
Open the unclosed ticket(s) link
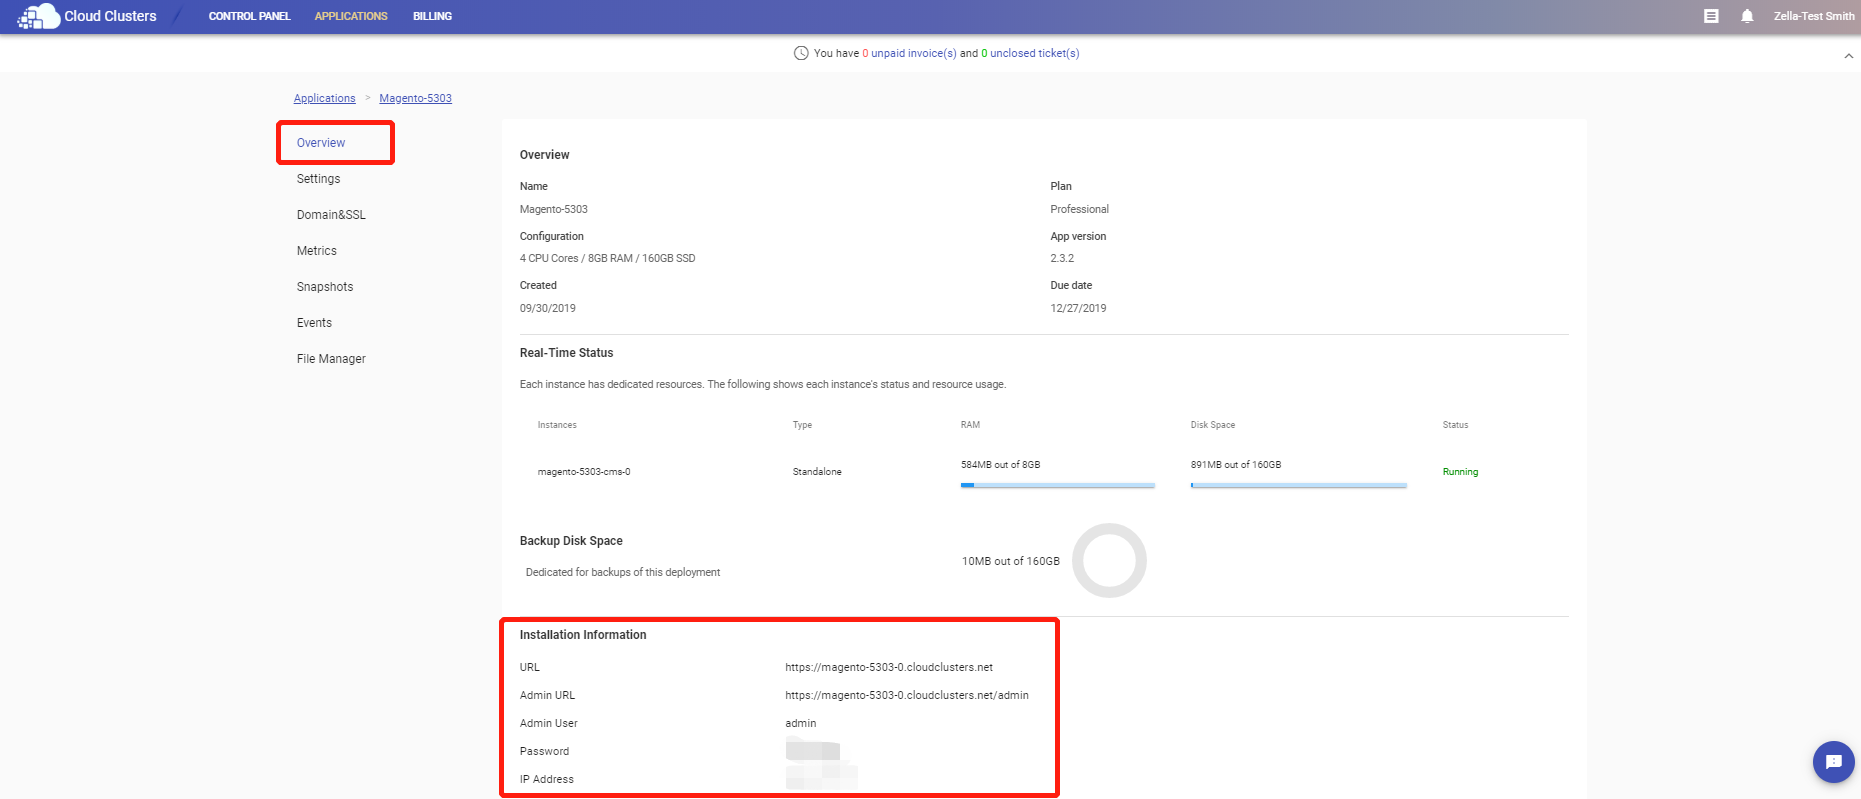[1034, 53]
